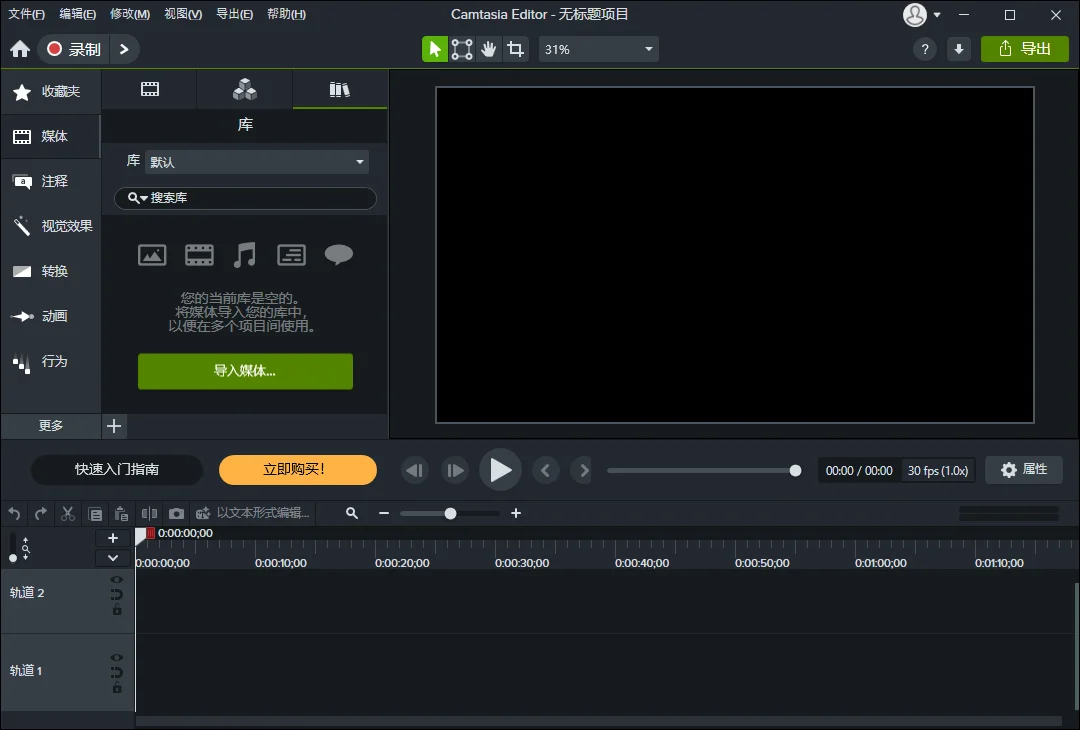Cut selection with the scissors icon

click(x=68, y=513)
